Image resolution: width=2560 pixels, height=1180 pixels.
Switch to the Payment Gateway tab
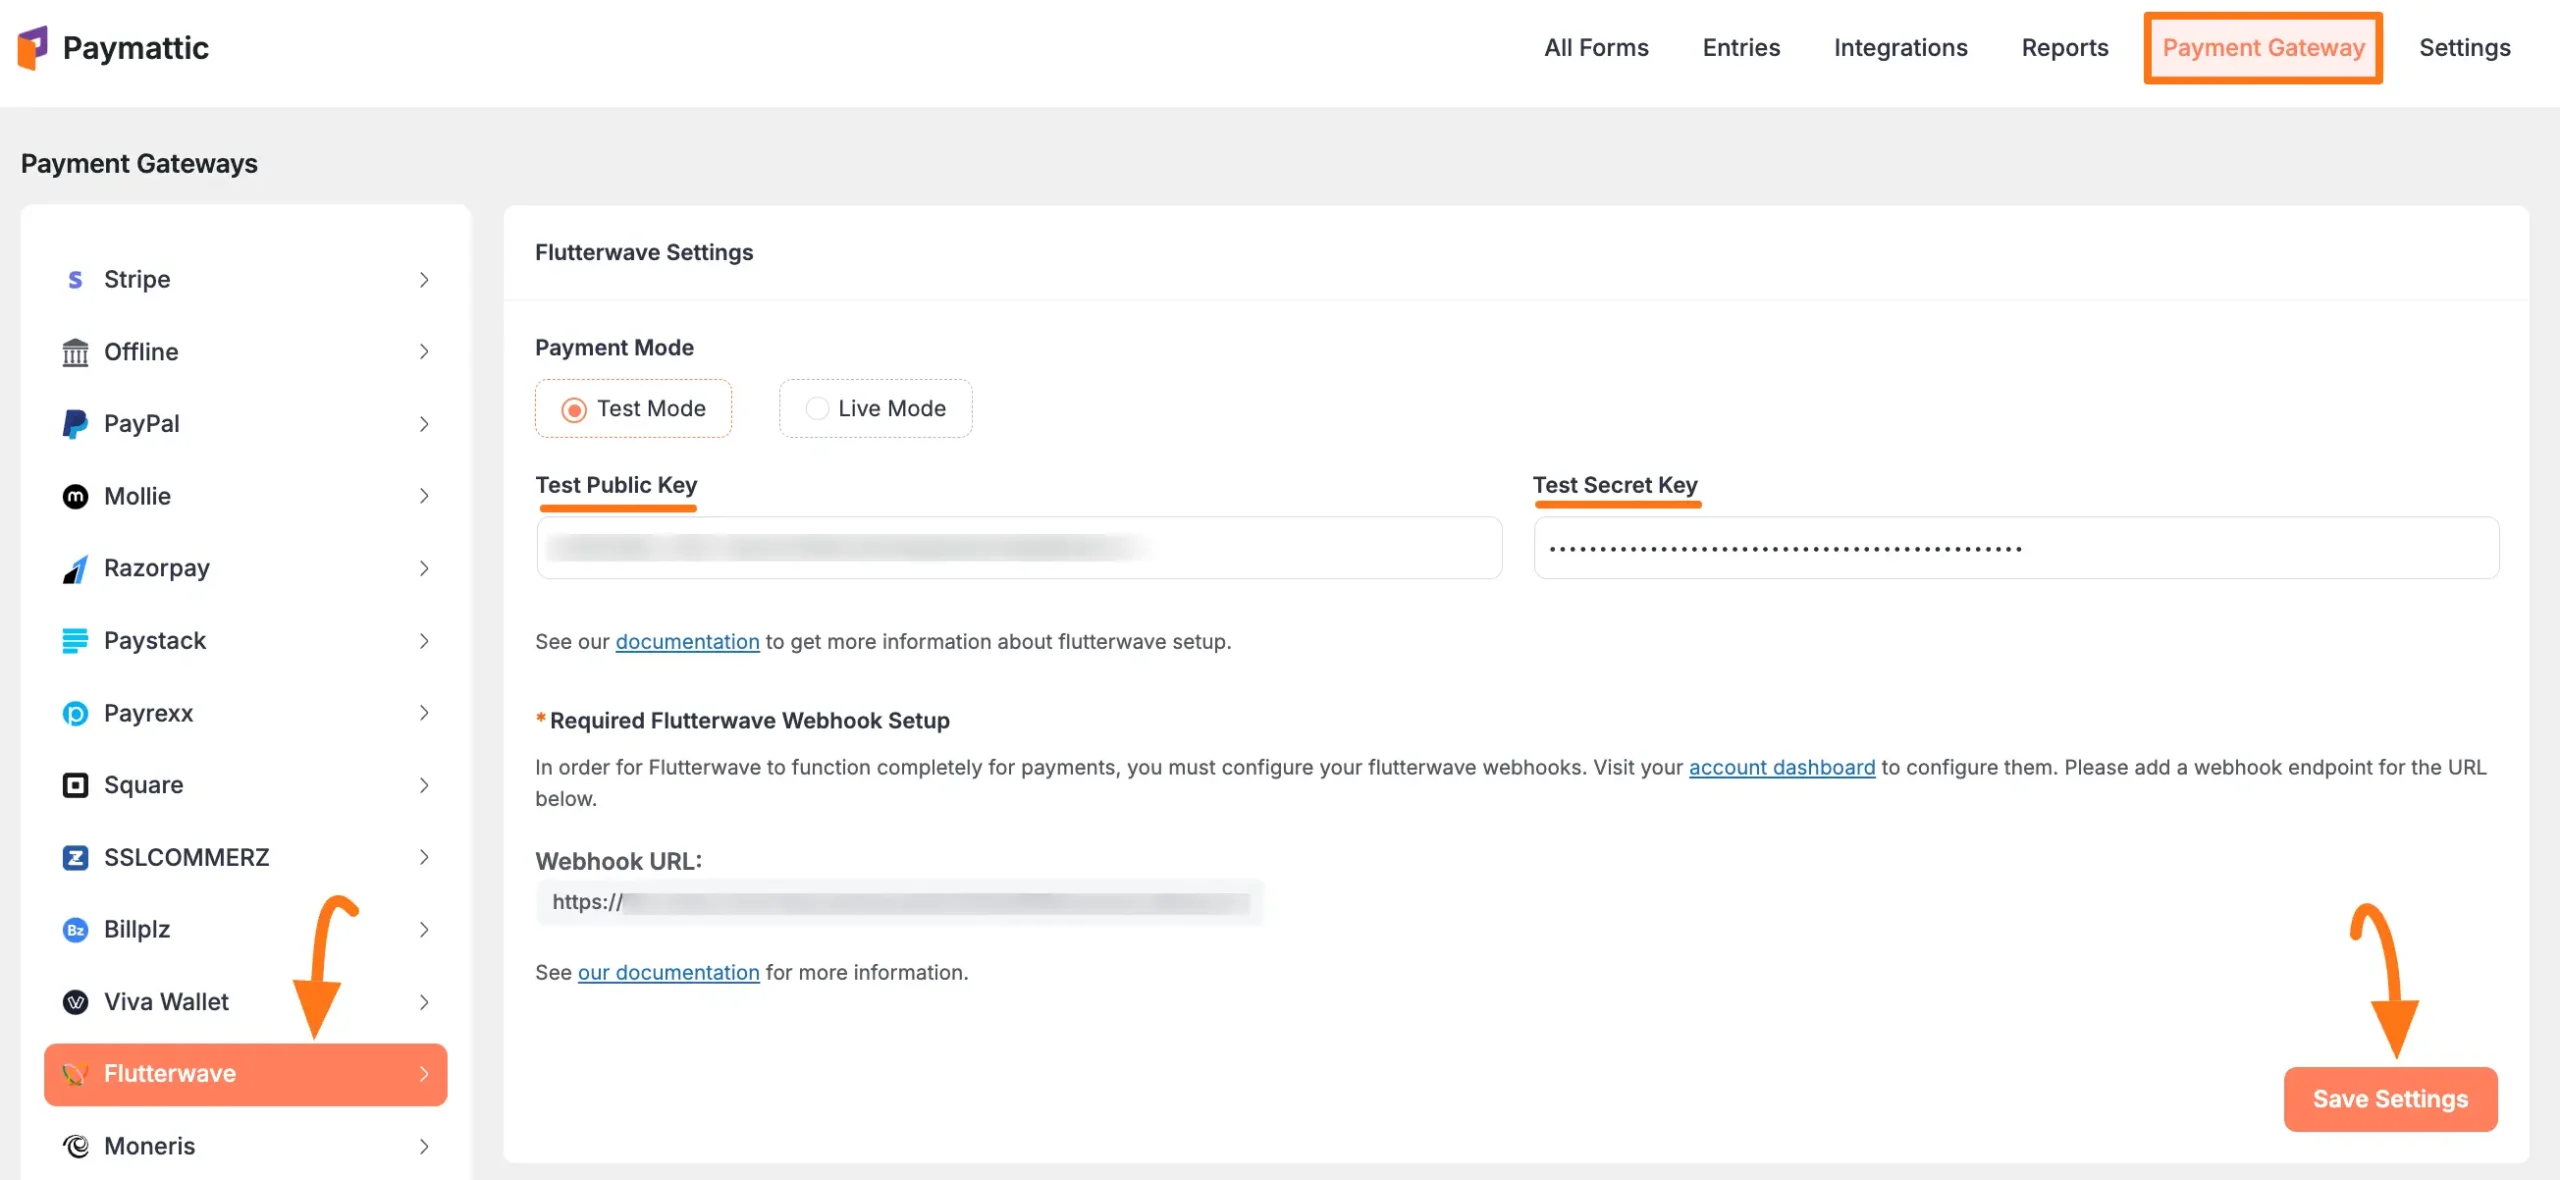click(2263, 47)
